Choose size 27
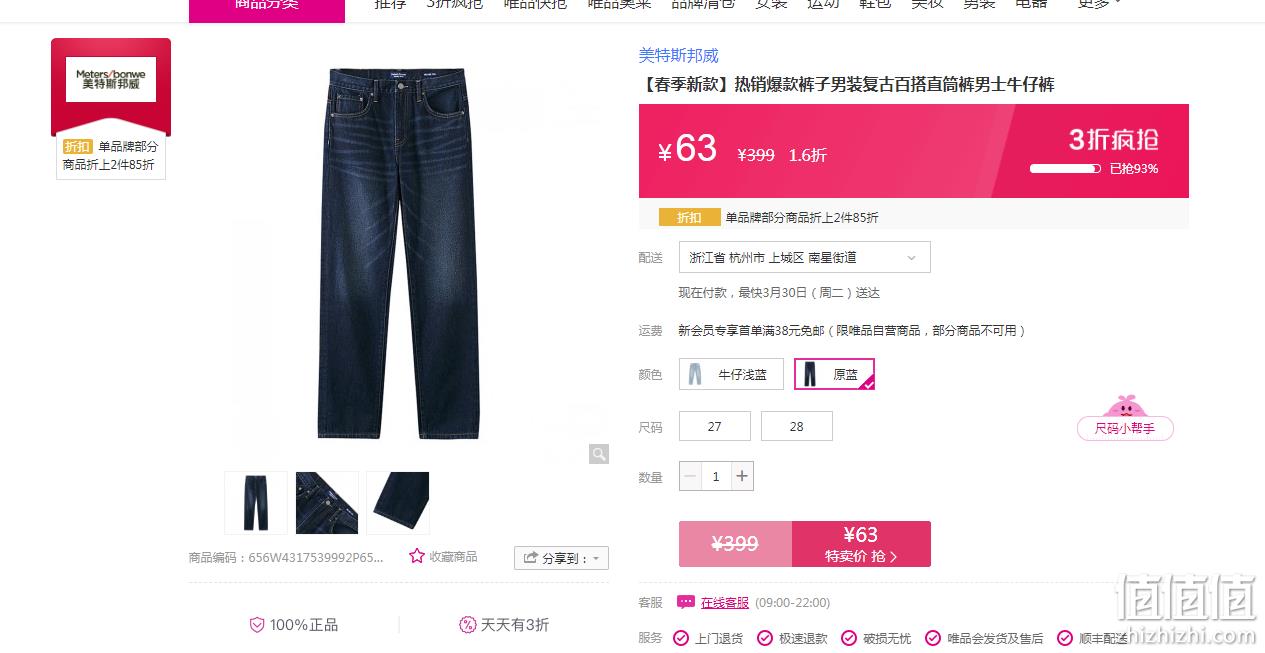 point(715,426)
